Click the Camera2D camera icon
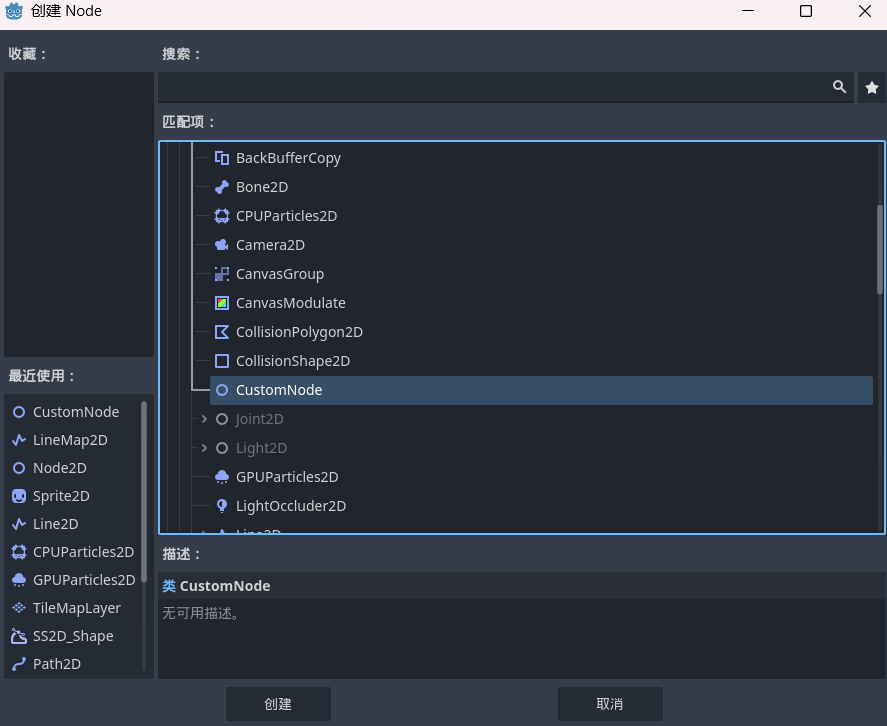Screen dimensions: 887x726 (222, 245)
